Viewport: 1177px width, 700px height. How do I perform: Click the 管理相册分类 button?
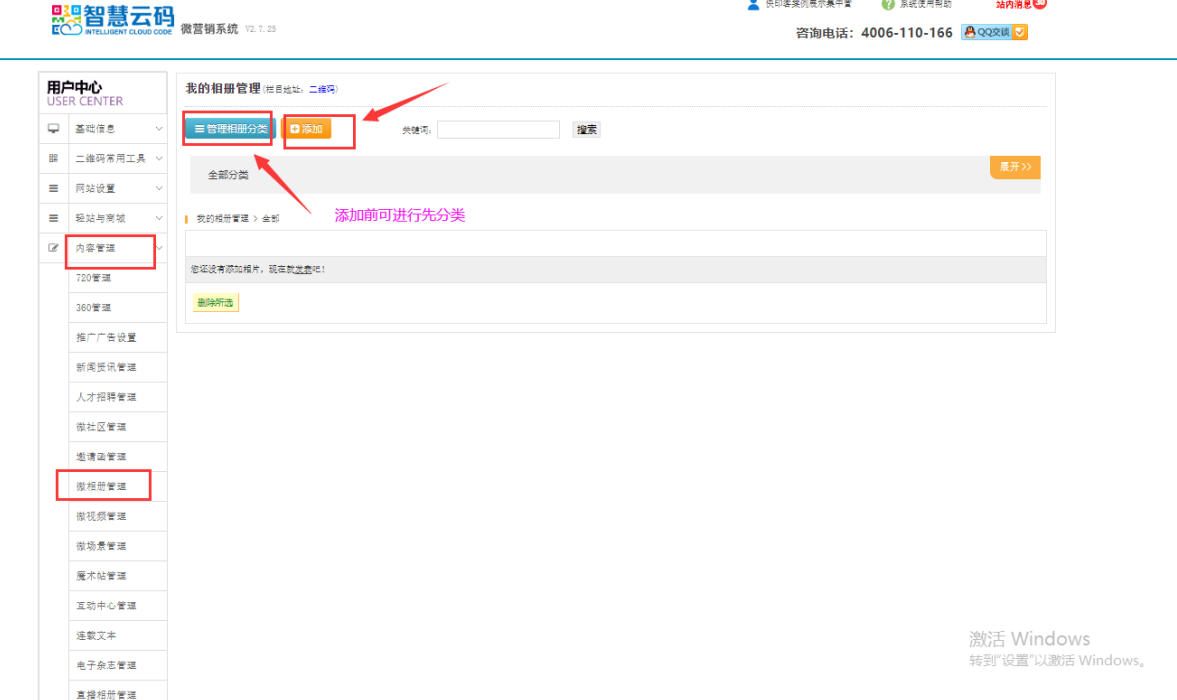point(230,129)
